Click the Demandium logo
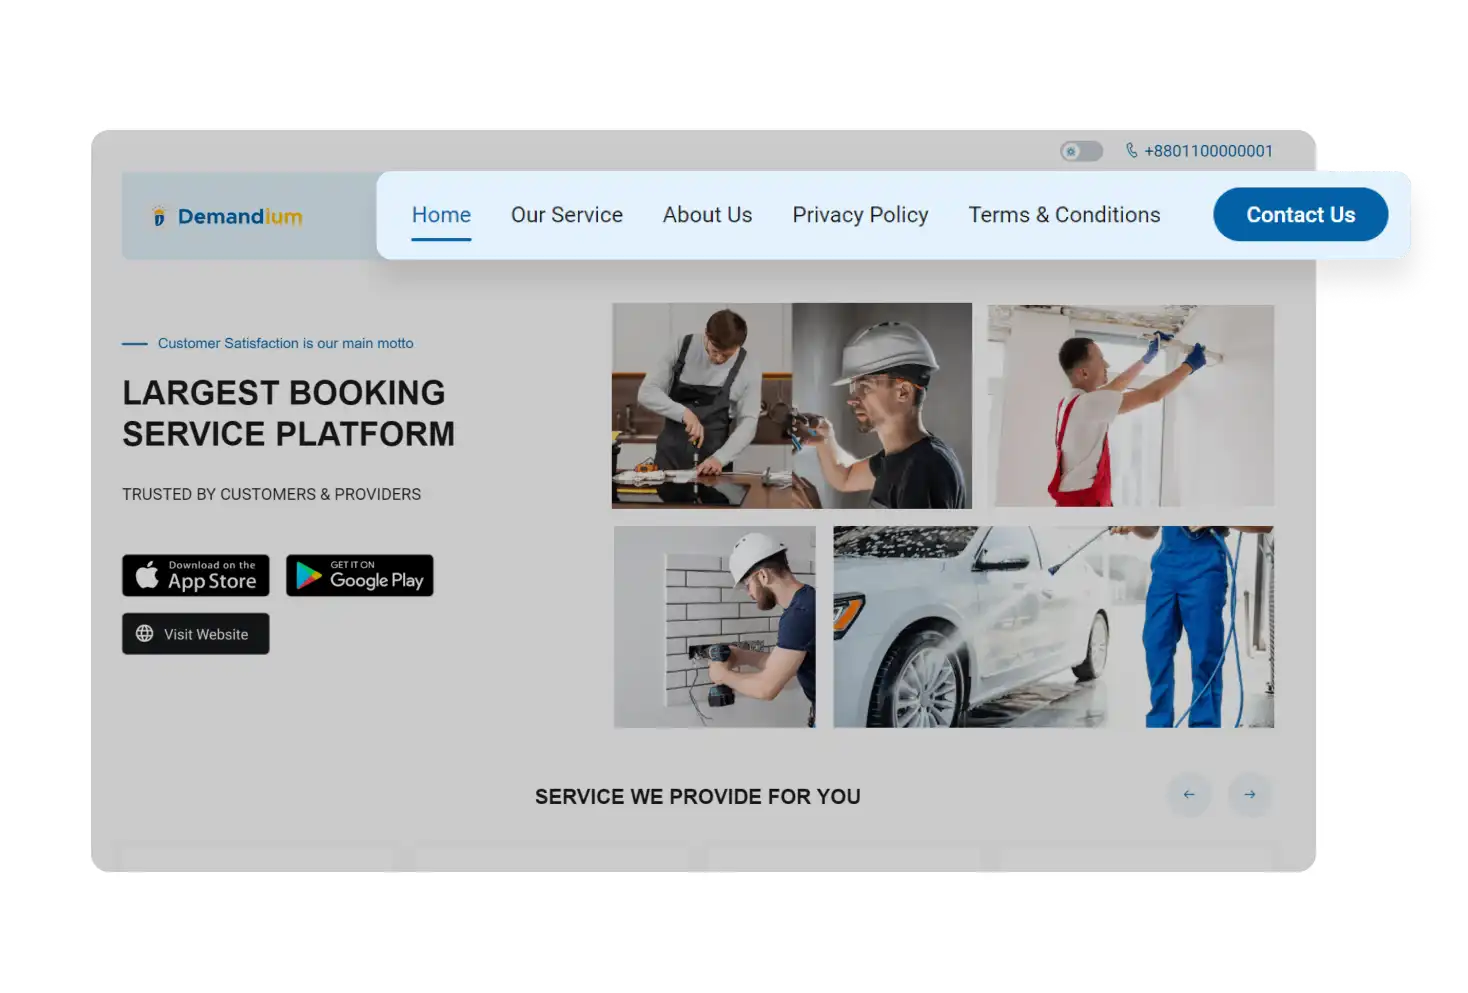The width and height of the screenshot is (1468, 993). click(227, 216)
